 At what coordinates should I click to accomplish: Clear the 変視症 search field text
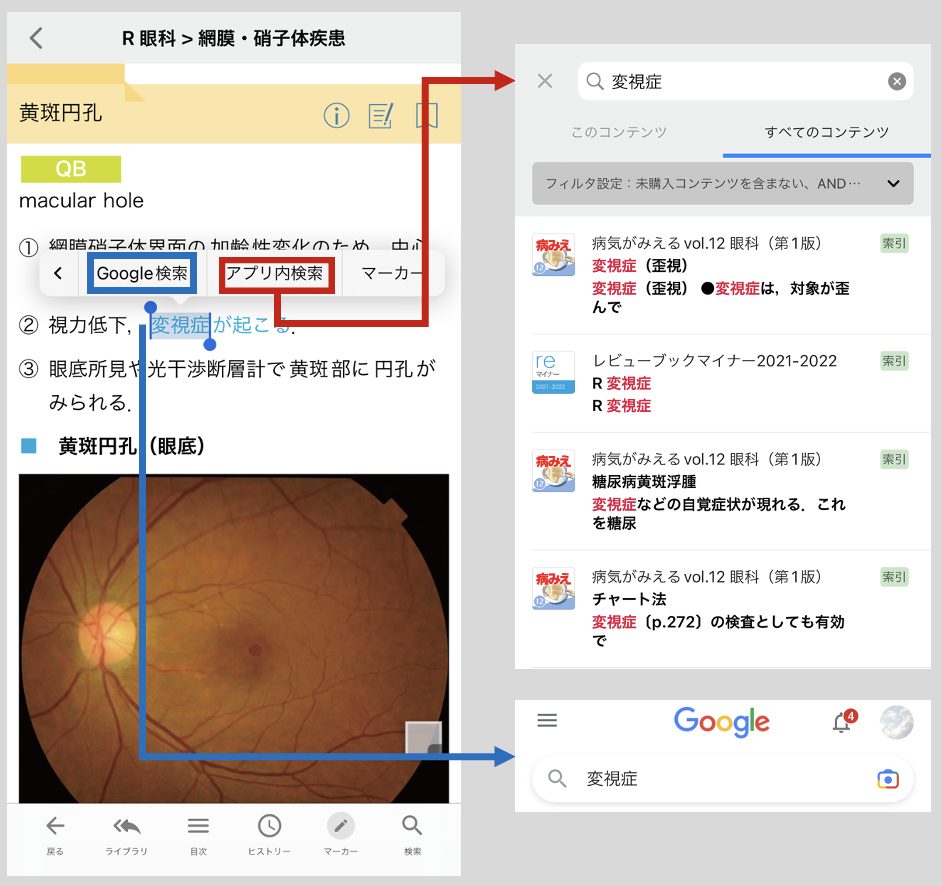pyautogui.click(x=897, y=82)
